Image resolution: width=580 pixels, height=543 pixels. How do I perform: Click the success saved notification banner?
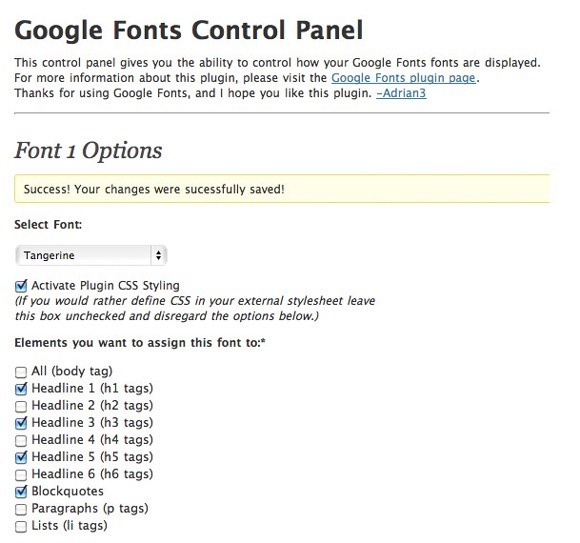coord(282,189)
